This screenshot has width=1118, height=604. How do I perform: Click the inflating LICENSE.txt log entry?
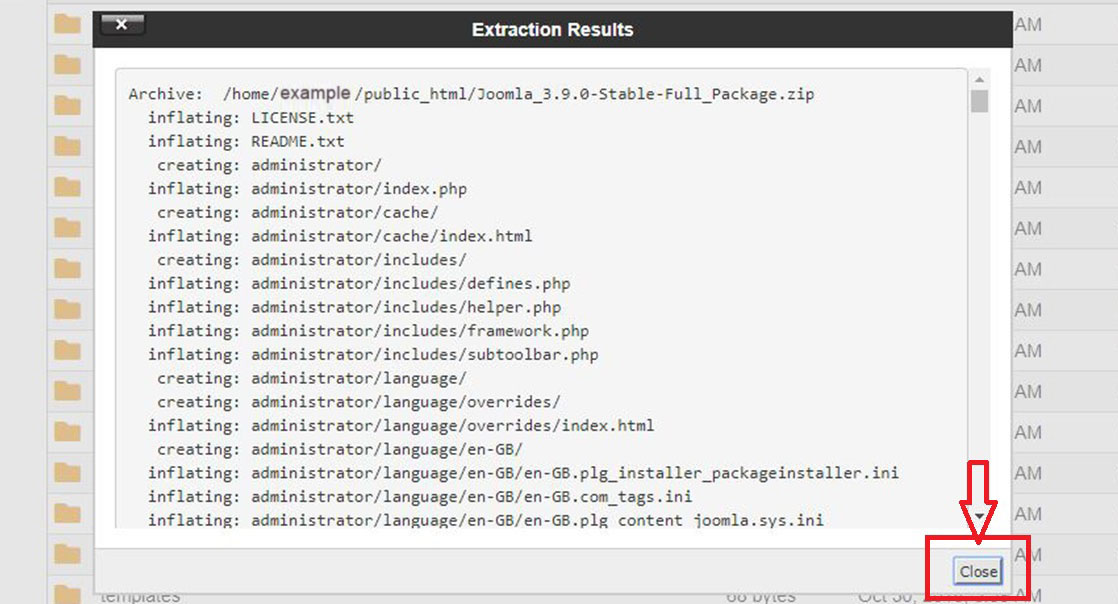pos(250,118)
